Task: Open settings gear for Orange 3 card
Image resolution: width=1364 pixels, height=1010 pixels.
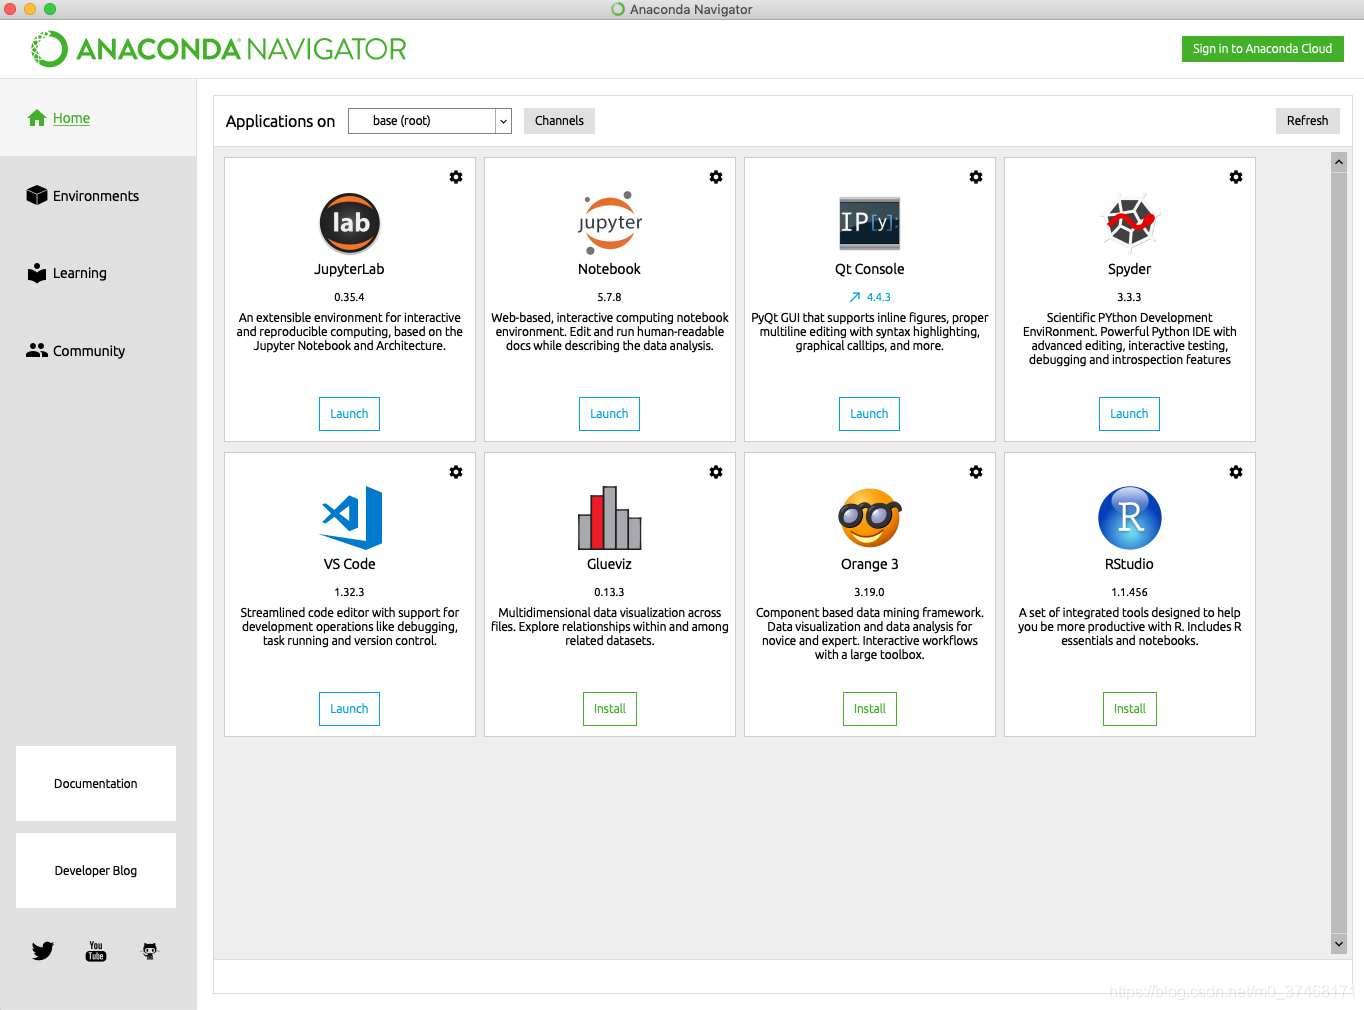Action: (x=976, y=472)
